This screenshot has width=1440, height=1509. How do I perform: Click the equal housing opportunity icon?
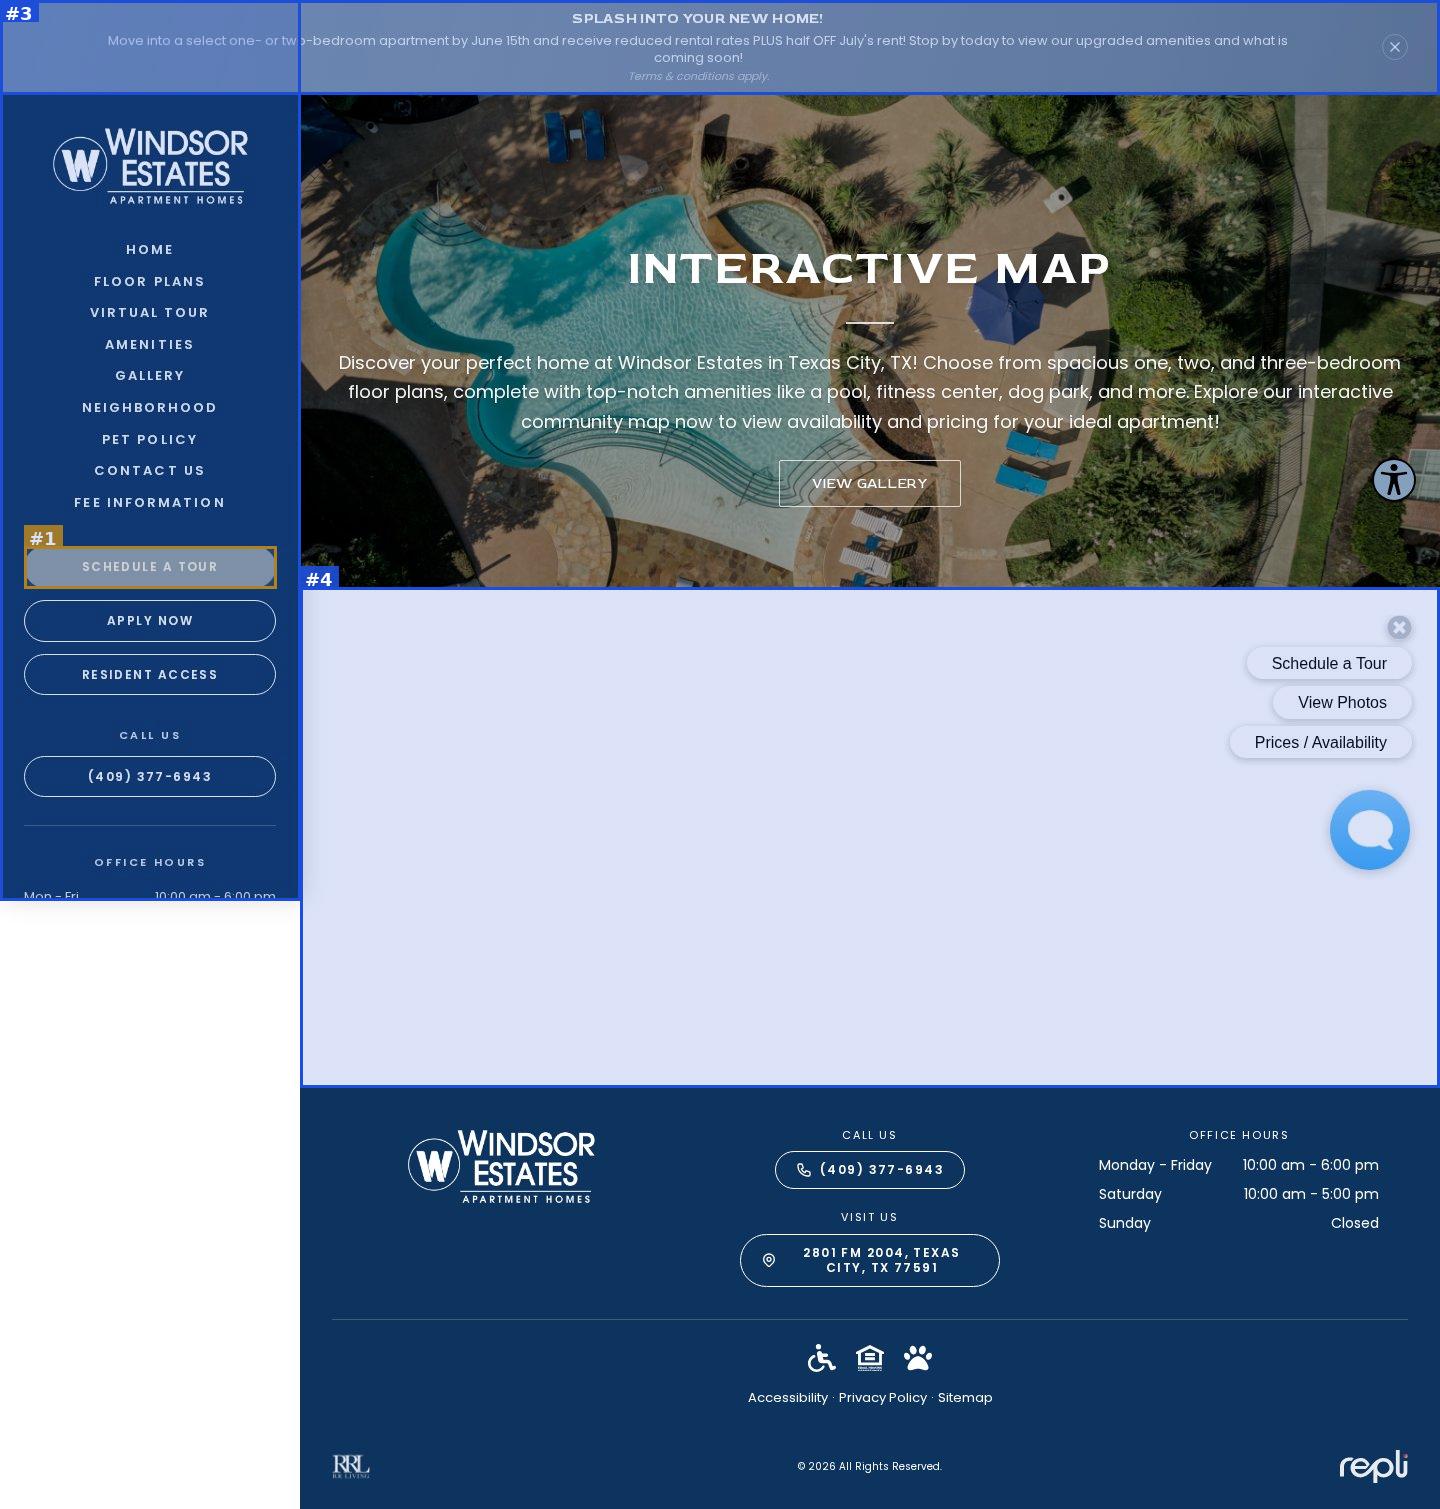[x=870, y=1358]
